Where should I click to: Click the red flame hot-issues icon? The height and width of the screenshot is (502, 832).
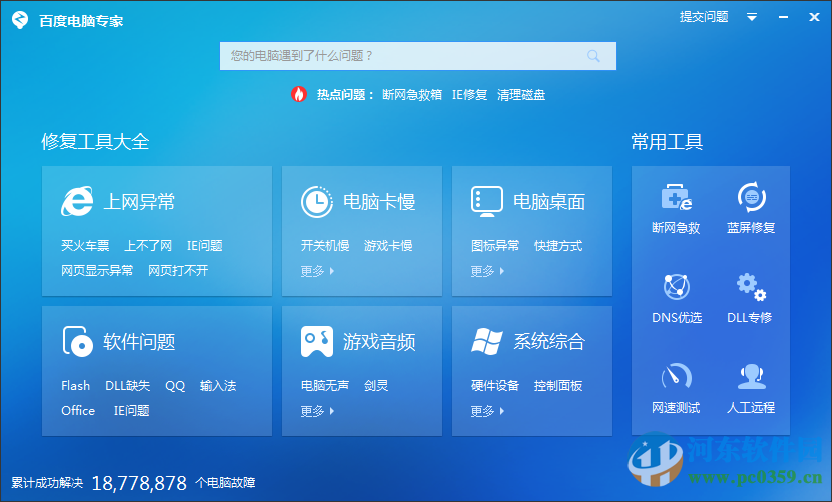pyautogui.click(x=299, y=94)
